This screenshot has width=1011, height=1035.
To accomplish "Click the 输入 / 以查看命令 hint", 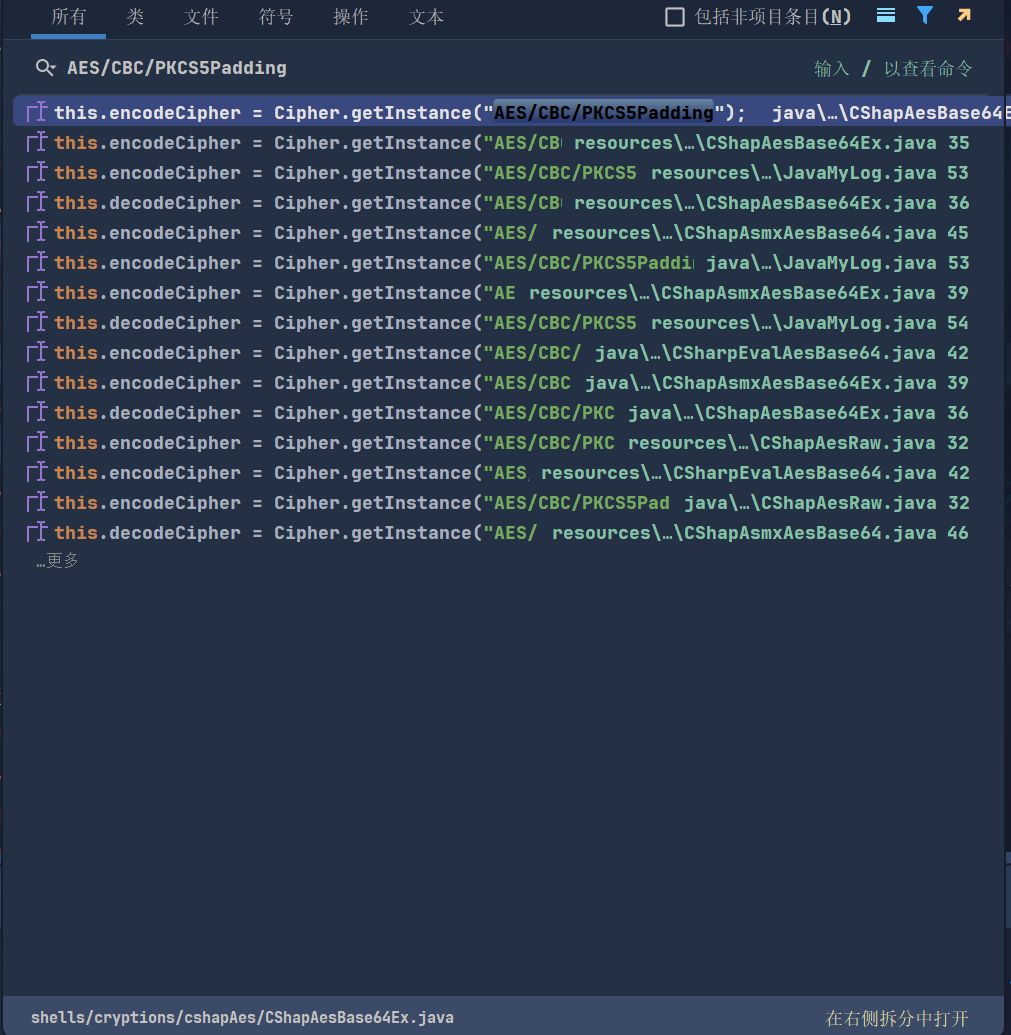I will coord(893,69).
